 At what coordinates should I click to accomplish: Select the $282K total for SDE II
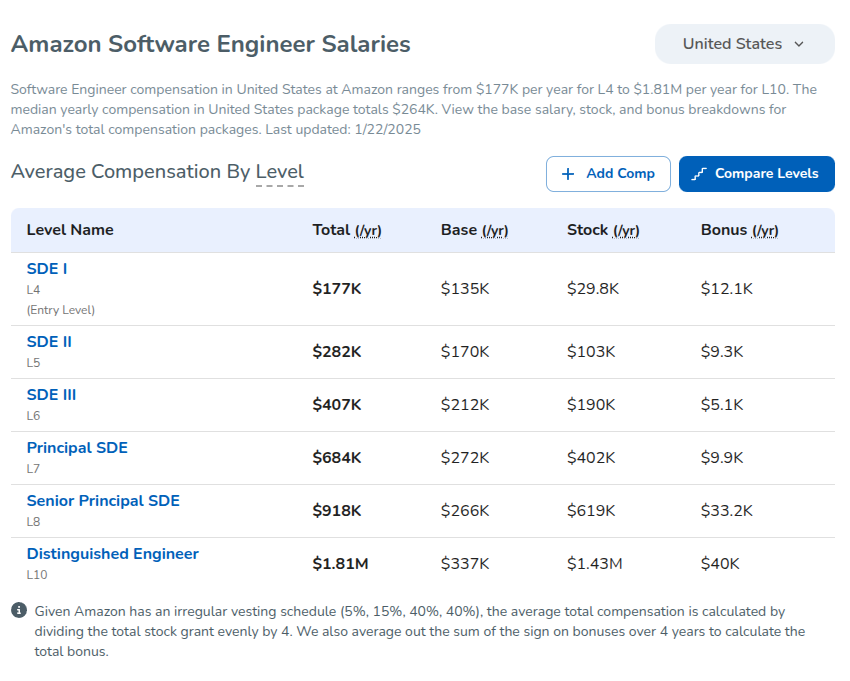tap(337, 352)
